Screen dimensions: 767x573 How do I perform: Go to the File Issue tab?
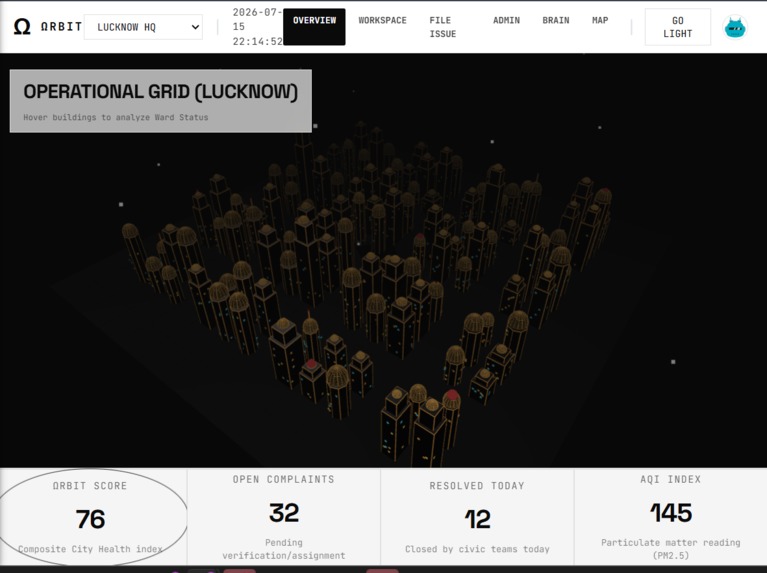[x=443, y=27]
